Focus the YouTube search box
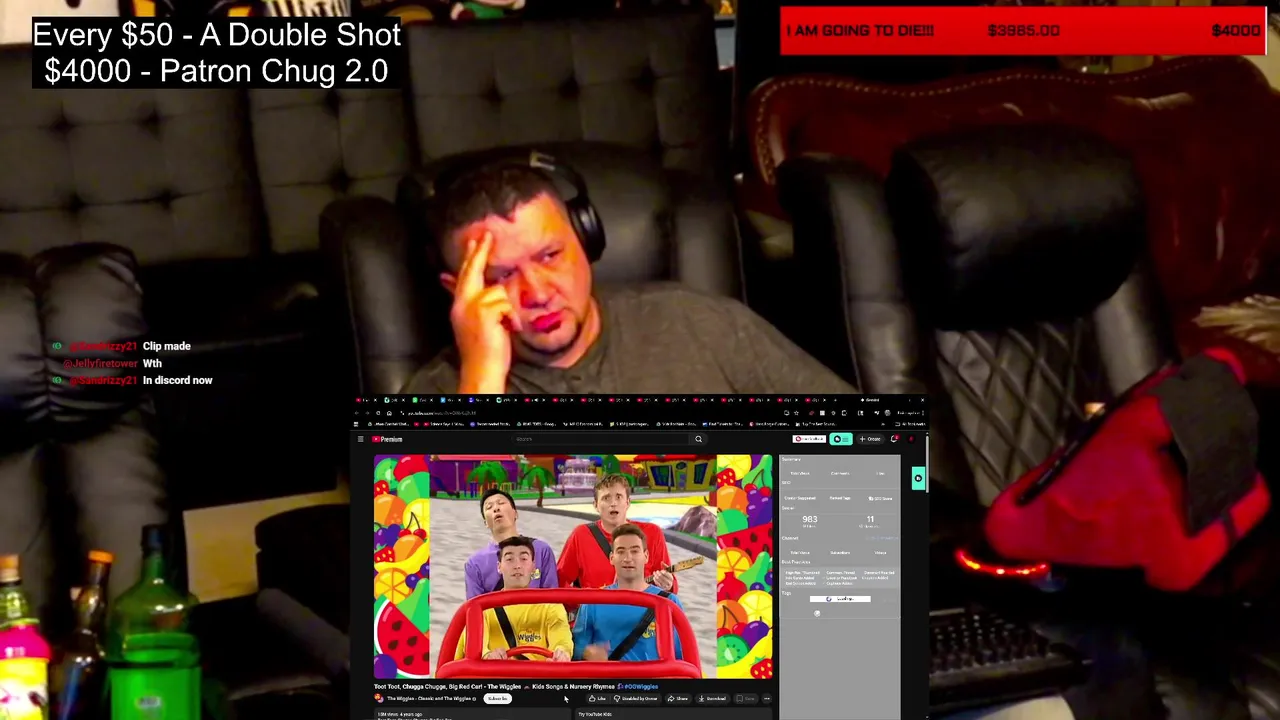The width and height of the screenshot is (1280, 720). (x=600, y=439)
